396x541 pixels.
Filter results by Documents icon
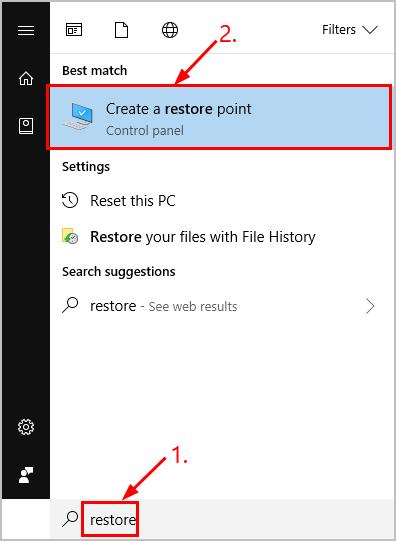pos(121,30)
